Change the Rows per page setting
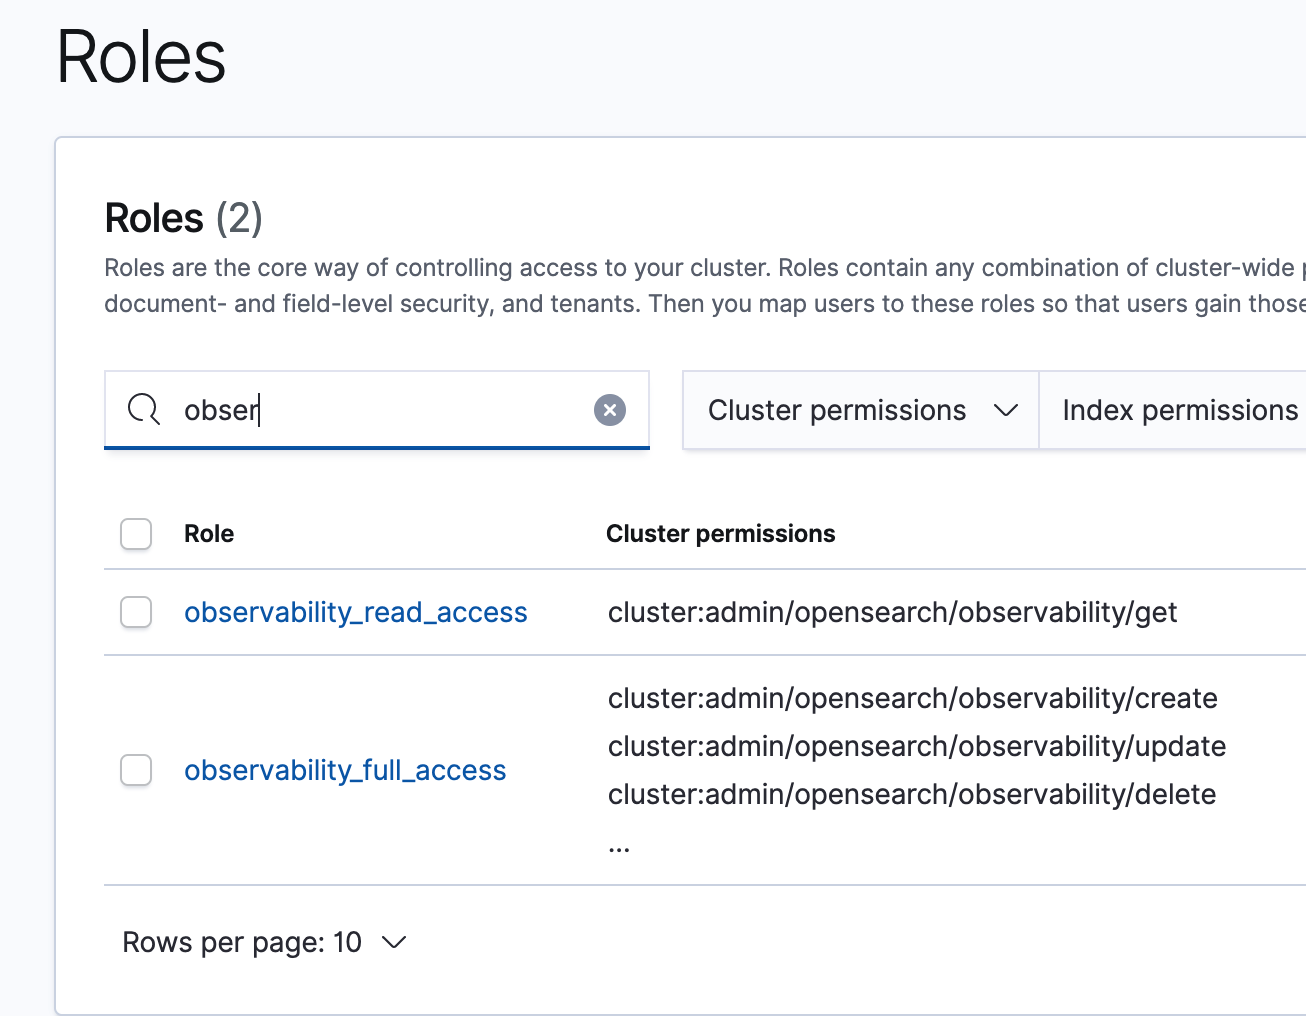 pyautogui.click(x=265, y=942)
